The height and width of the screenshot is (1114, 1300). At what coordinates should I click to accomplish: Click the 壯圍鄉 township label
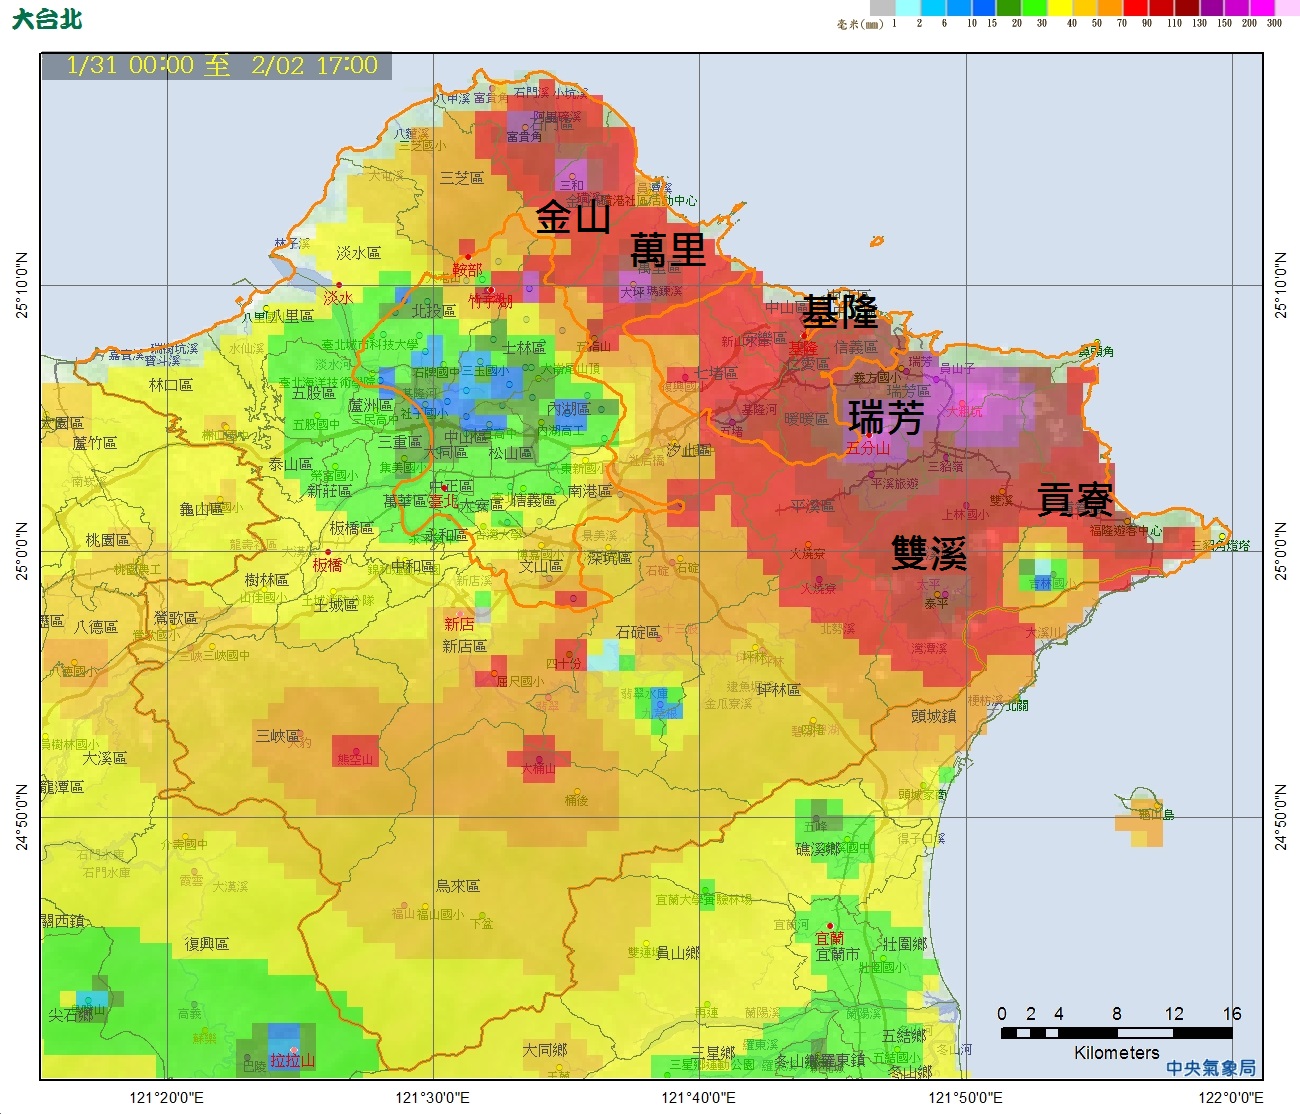pos(904,944)
